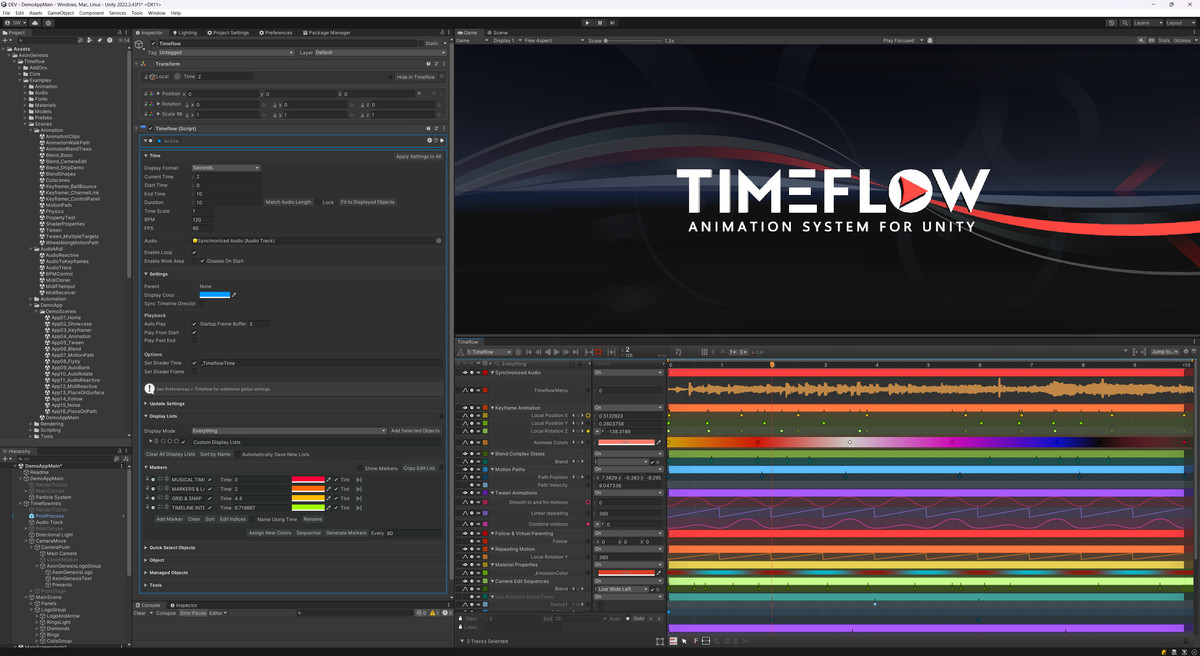Image resolution: width=1200 pixels, height=656 pixels.
Task: Click the record button in the Timeflow toolbar
Action: (518, 352)
